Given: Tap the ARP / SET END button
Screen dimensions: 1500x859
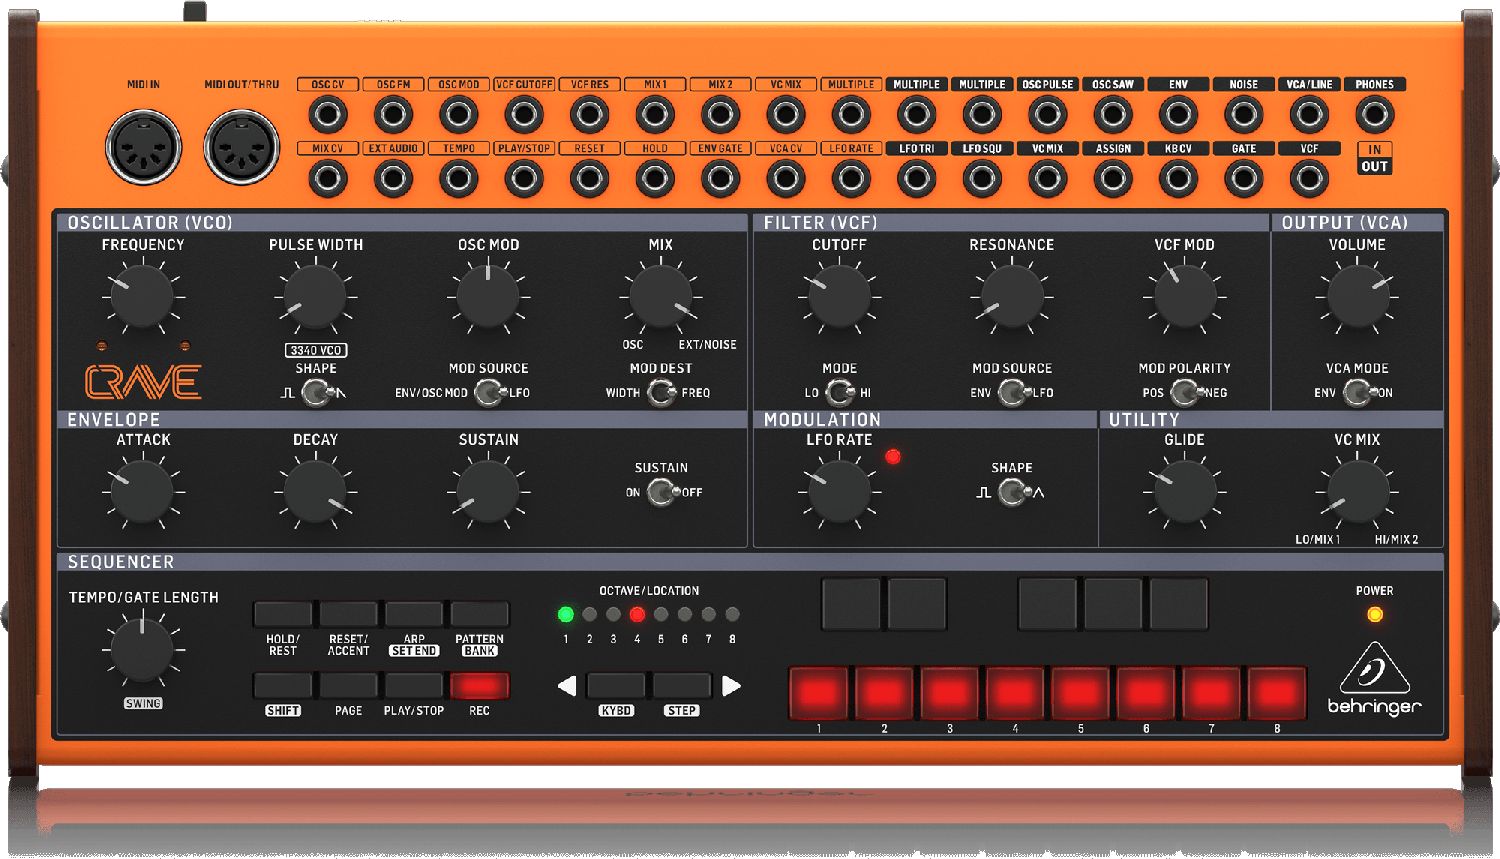Looking at the screenshot, I should click(414, 614).
